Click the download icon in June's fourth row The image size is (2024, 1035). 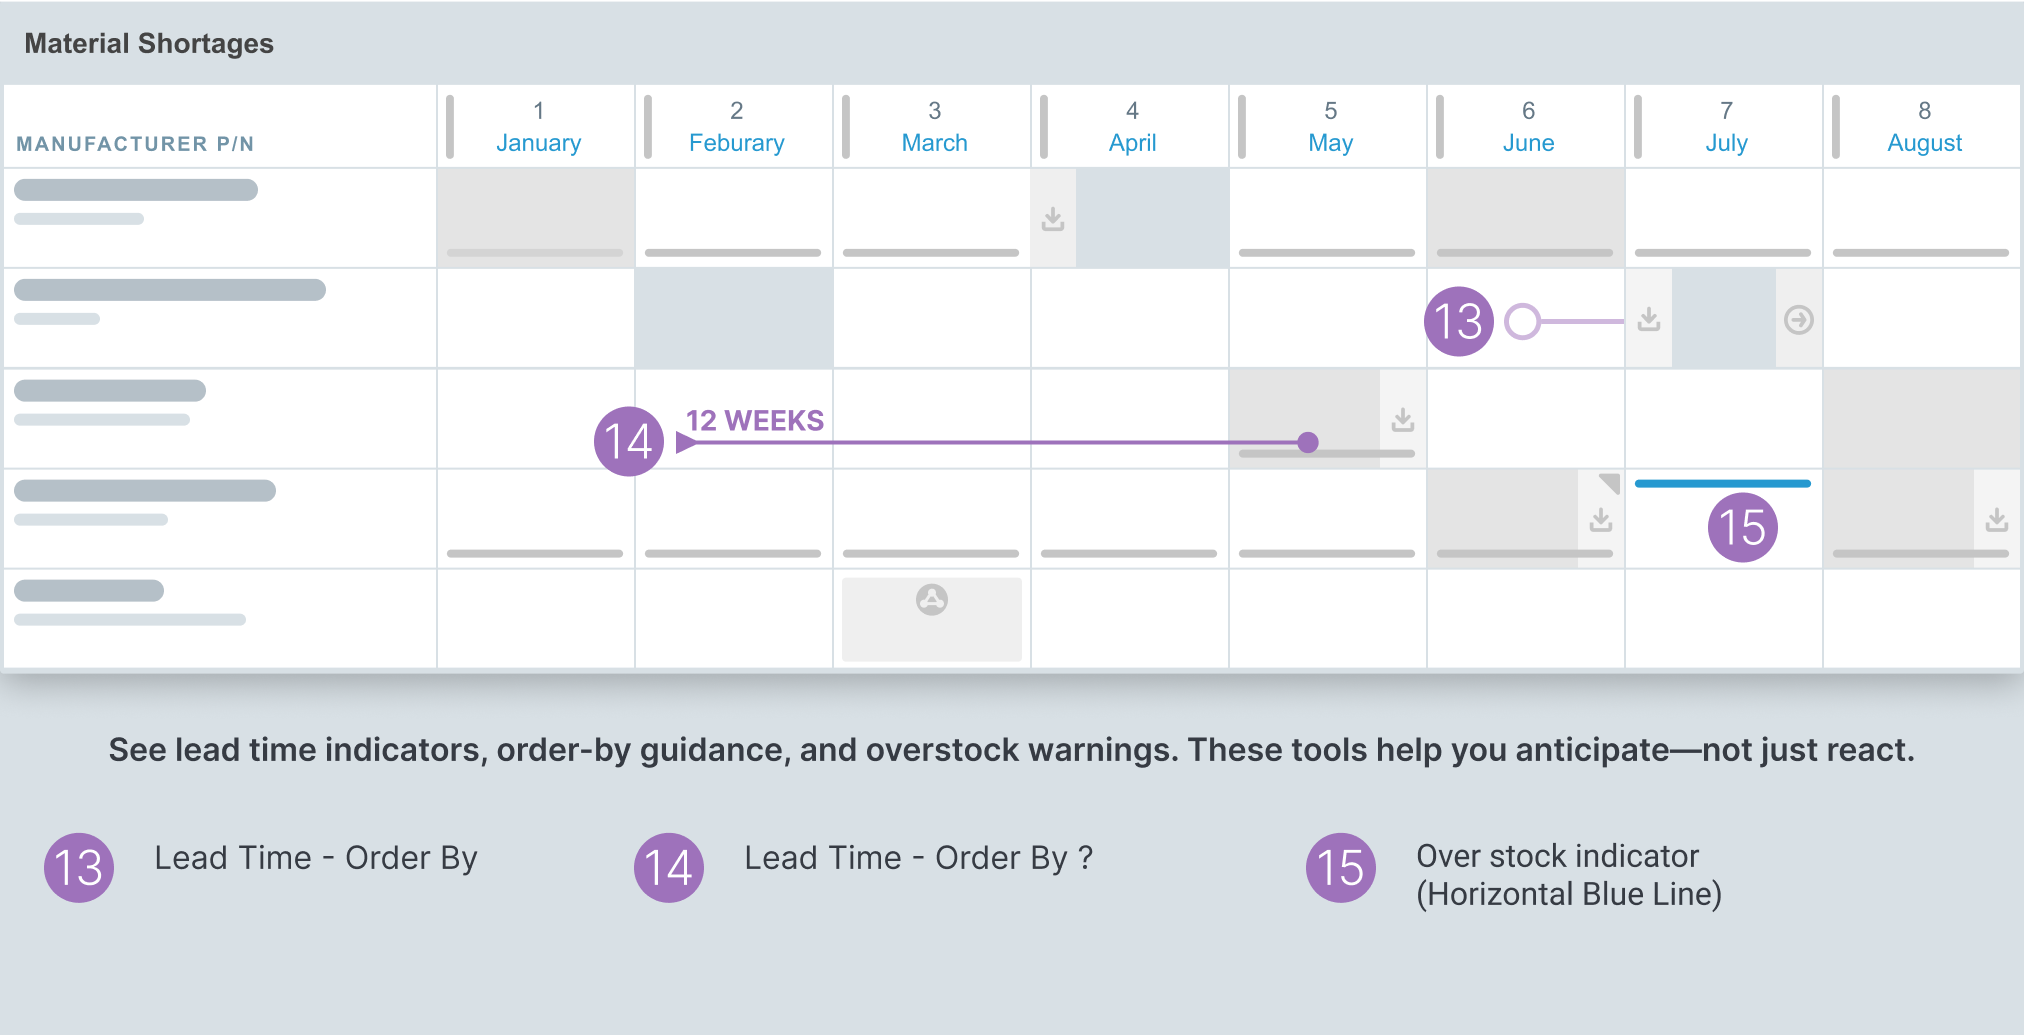coord(1601,520)
